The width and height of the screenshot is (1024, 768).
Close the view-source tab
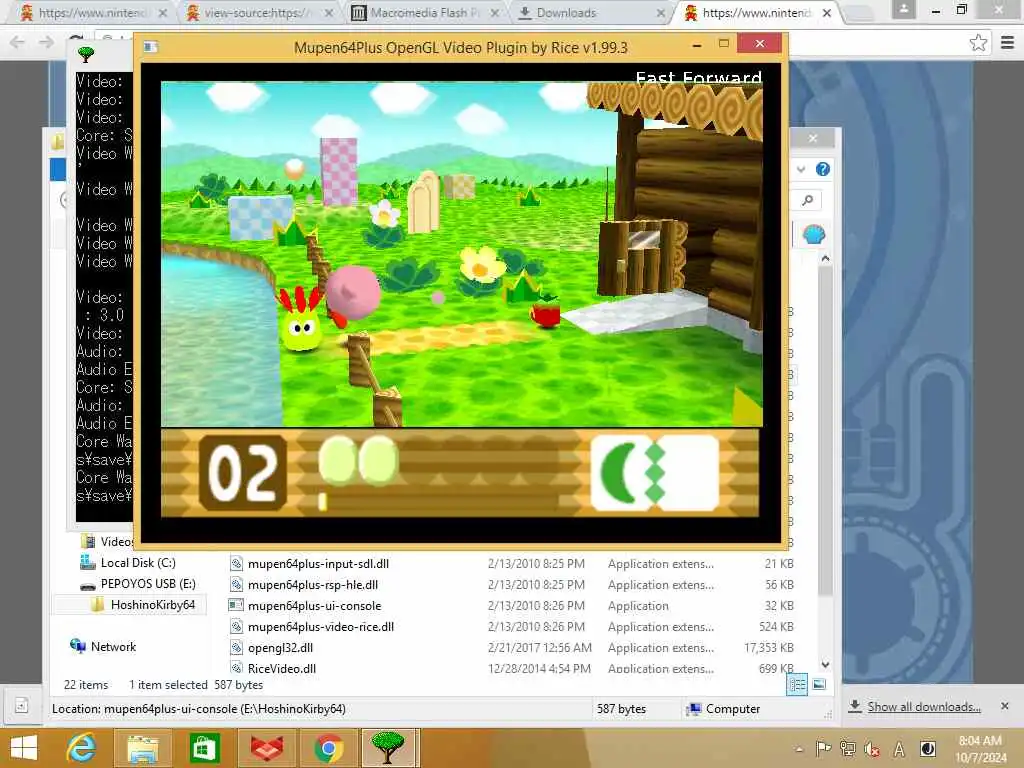pyautogui.click(x=329, y=12)
